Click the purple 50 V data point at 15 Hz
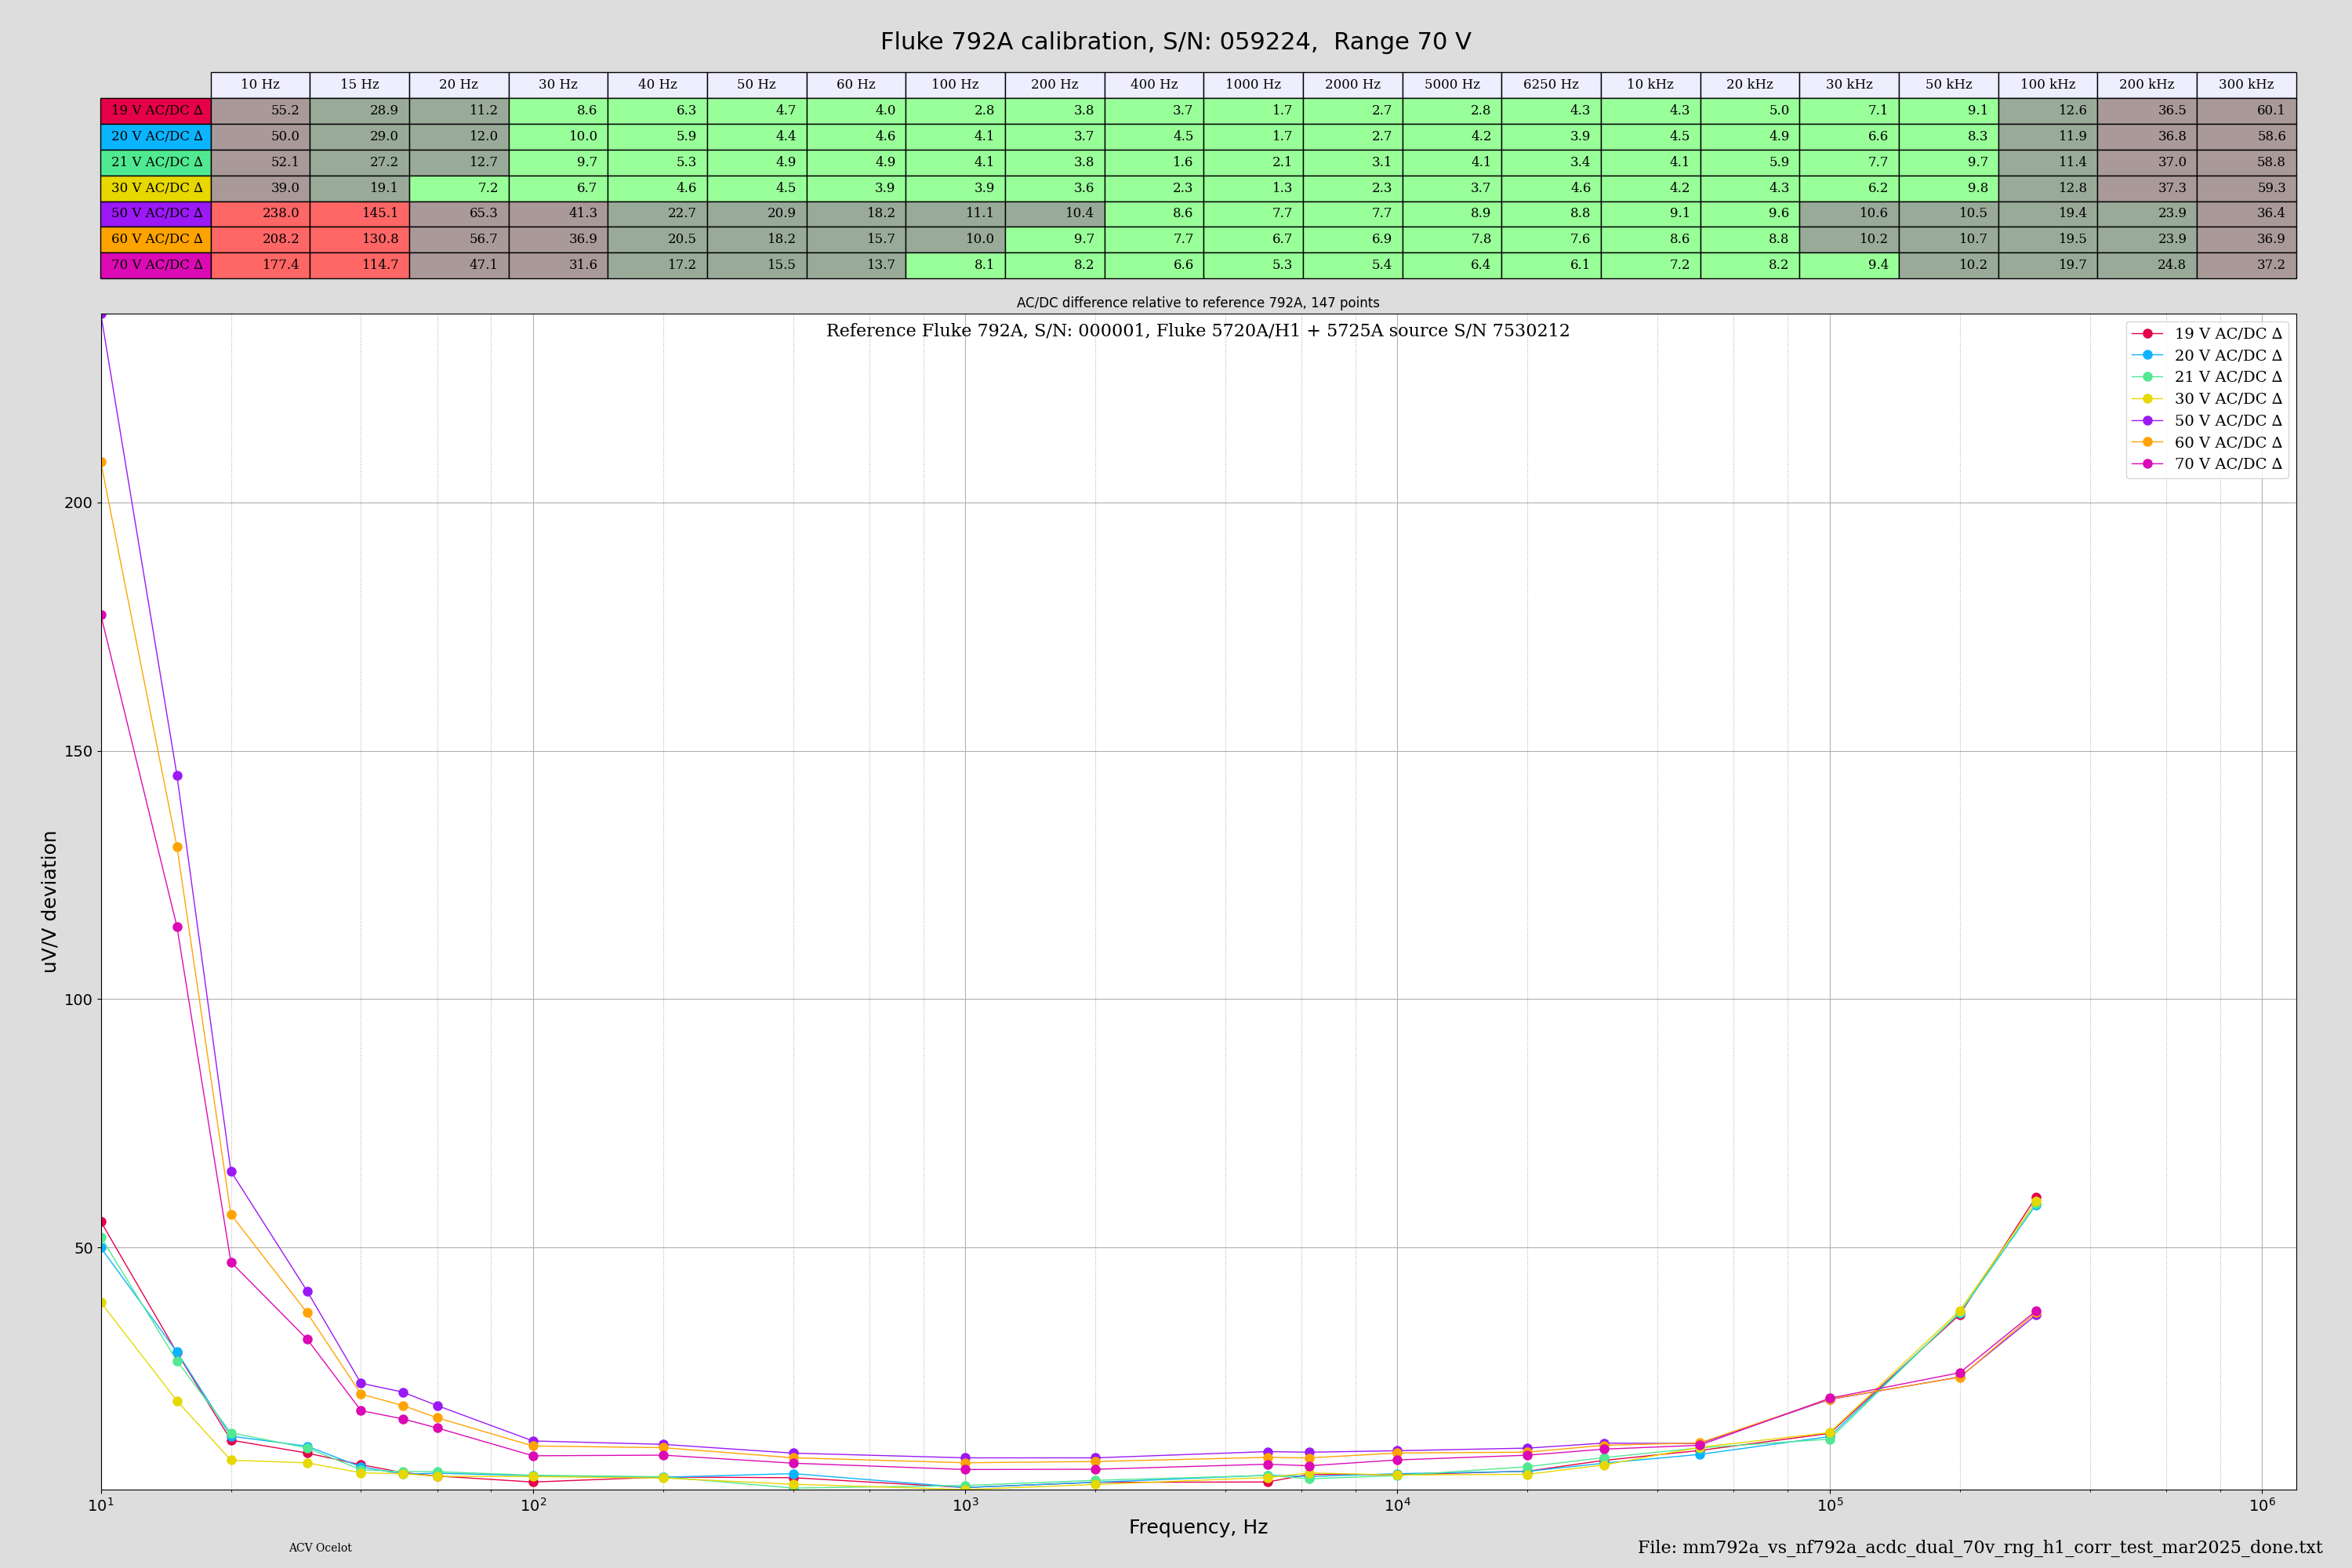 click(177, 776)
